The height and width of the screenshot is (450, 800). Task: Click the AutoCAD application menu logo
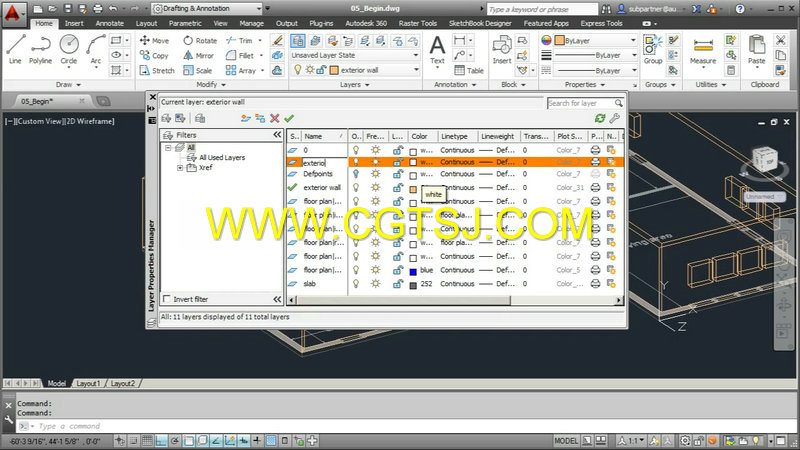(13, 12)
